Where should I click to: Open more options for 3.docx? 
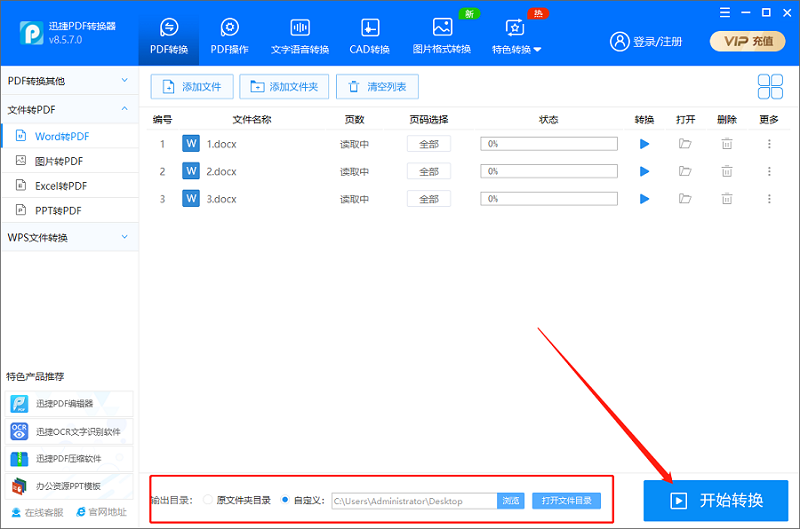tap(769, 198)
